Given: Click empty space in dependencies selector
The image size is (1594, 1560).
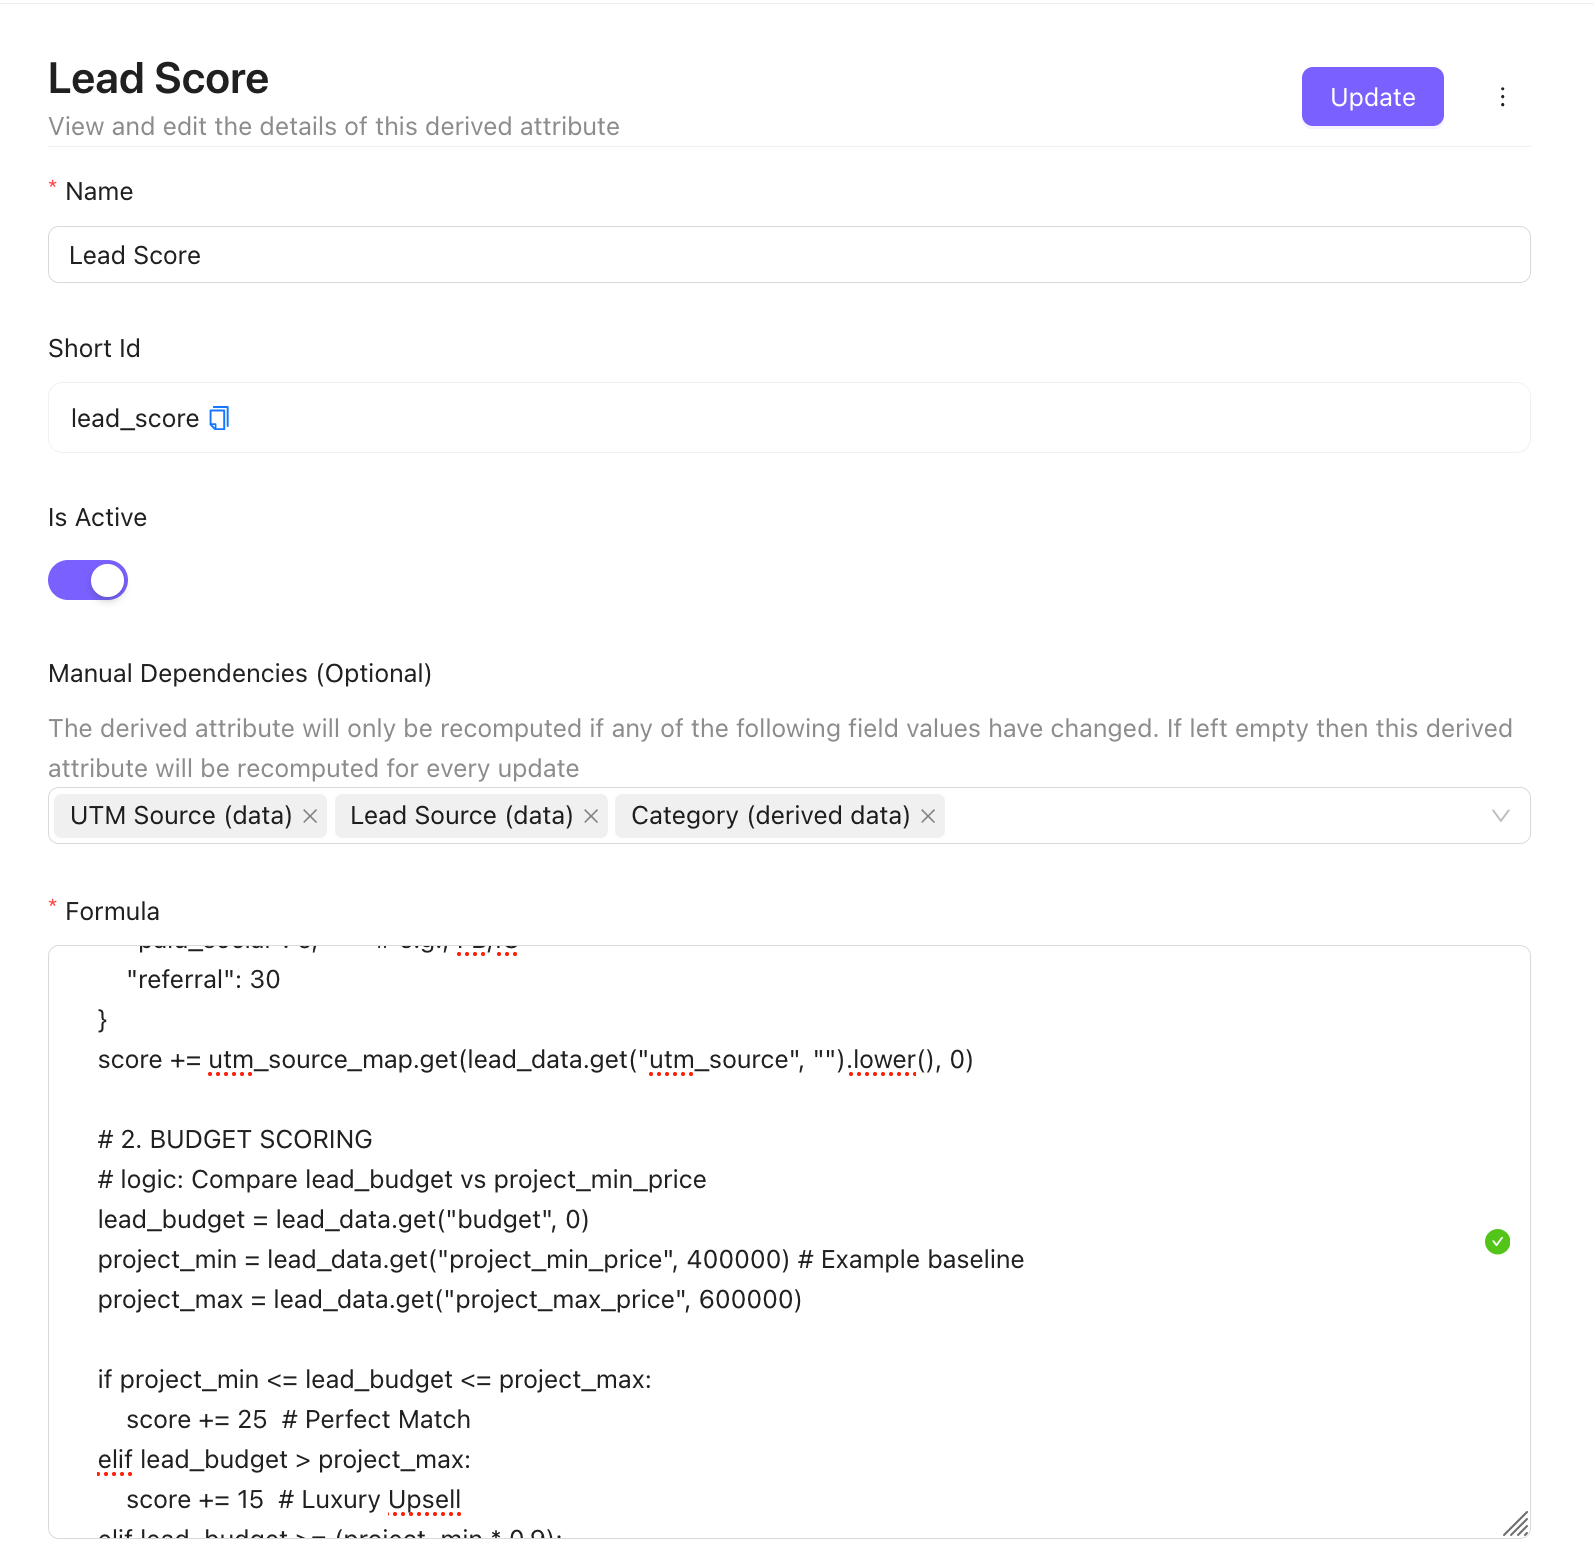Looking at the screenshot, I should tap(1200, 816).
